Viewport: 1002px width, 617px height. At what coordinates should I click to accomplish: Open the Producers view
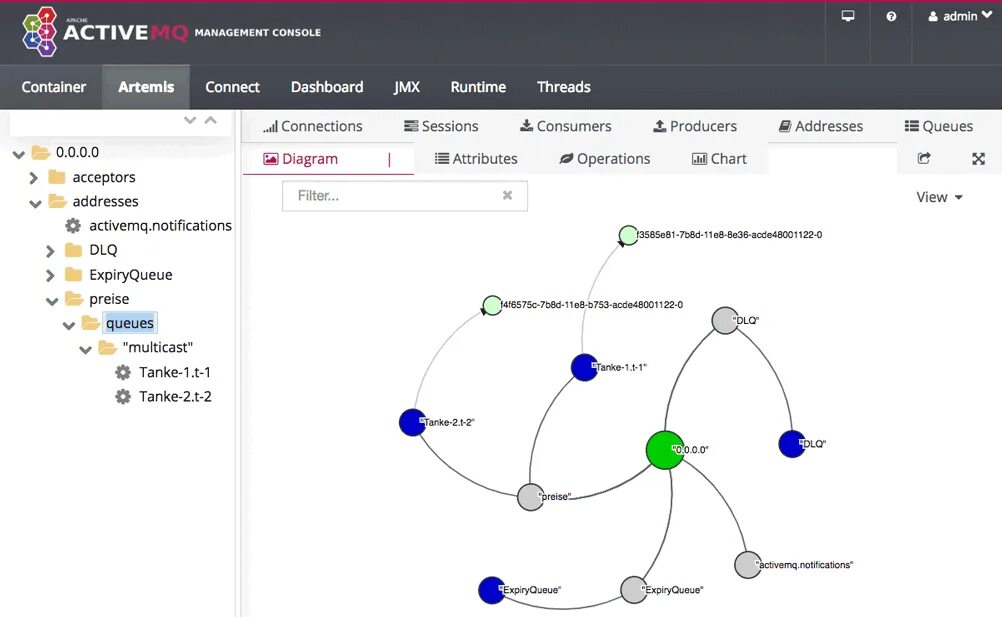coord(695,126)
